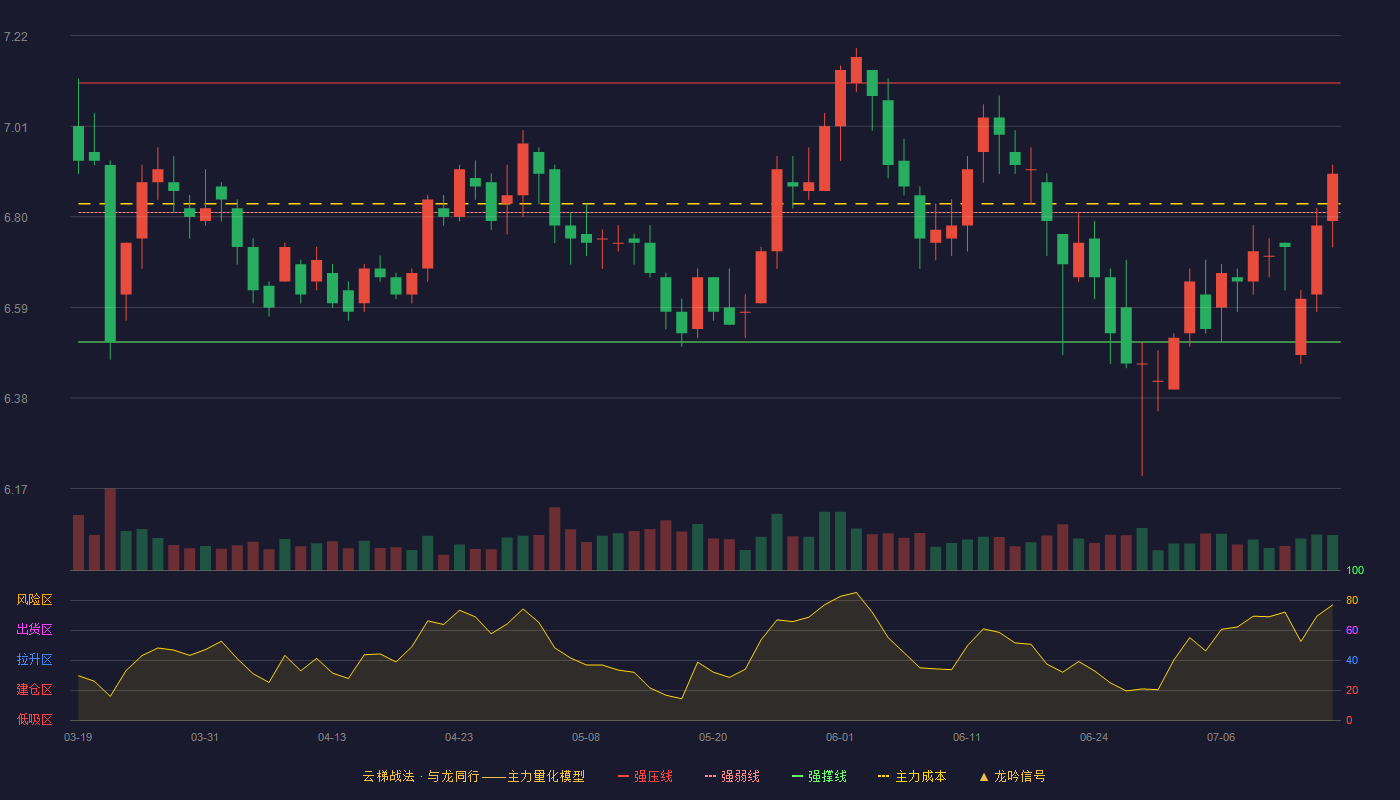
Task: Click the green horizontal support line
Action: coord(709,342)
